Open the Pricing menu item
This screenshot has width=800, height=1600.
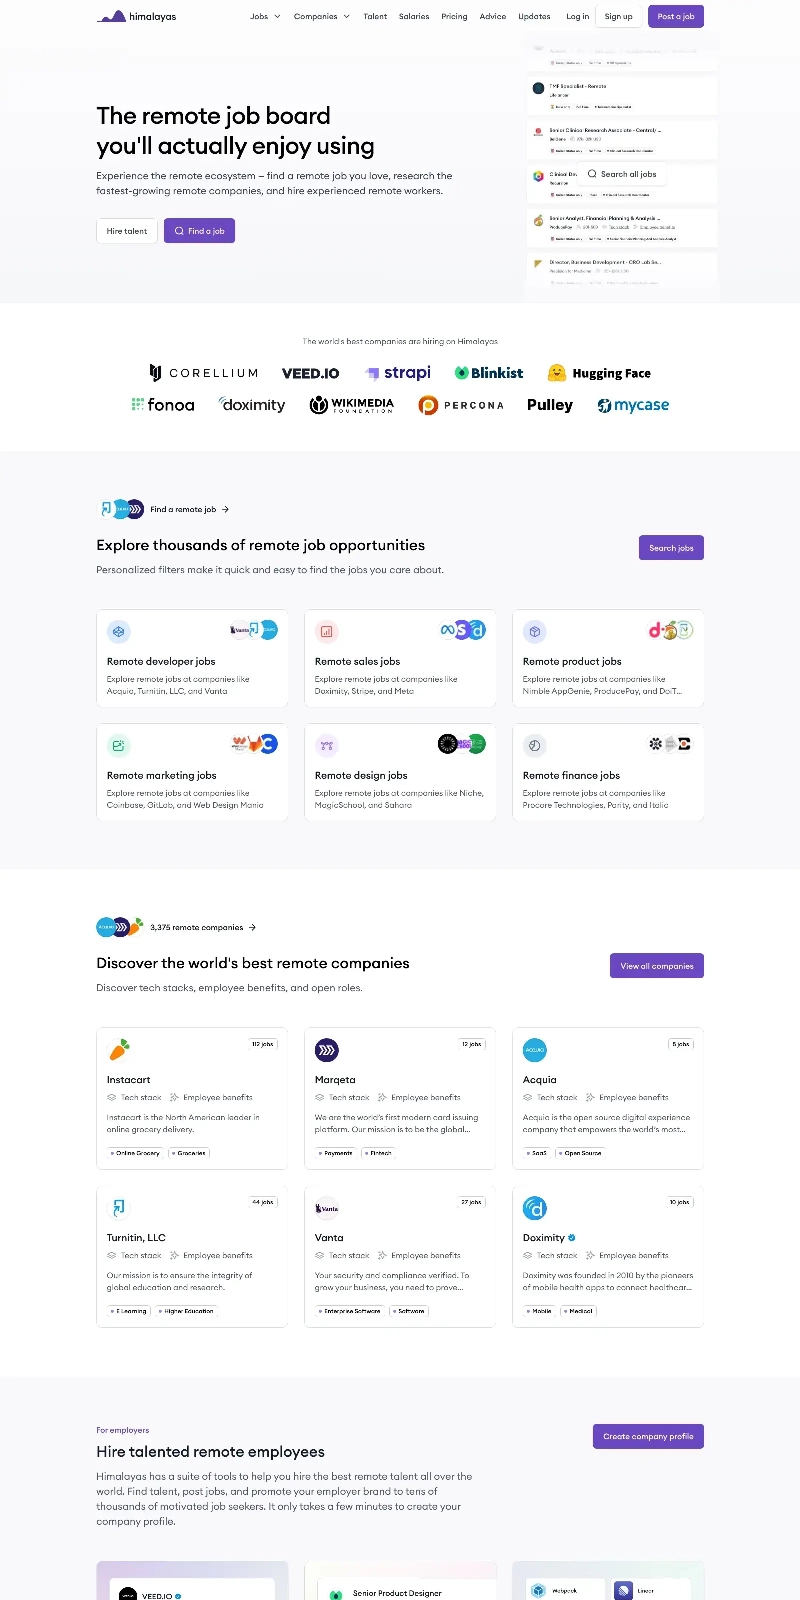(454, 17)
